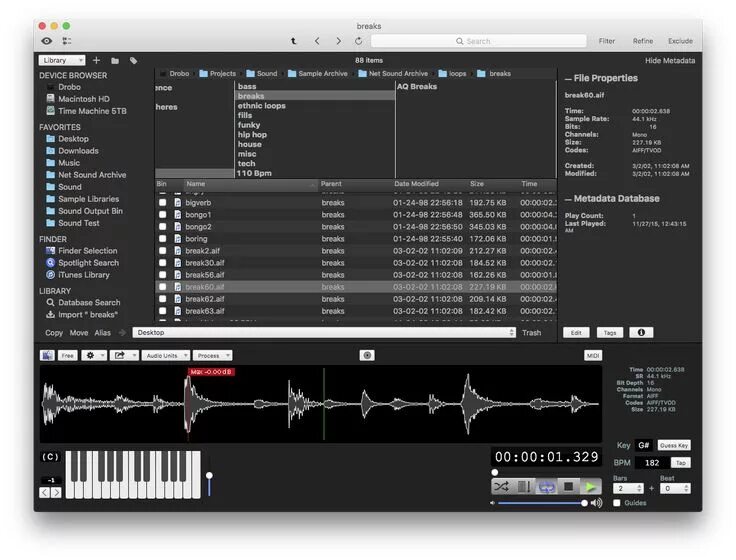Click the add plus icon
Screen dimensions: 736x560
click(96, 61)
